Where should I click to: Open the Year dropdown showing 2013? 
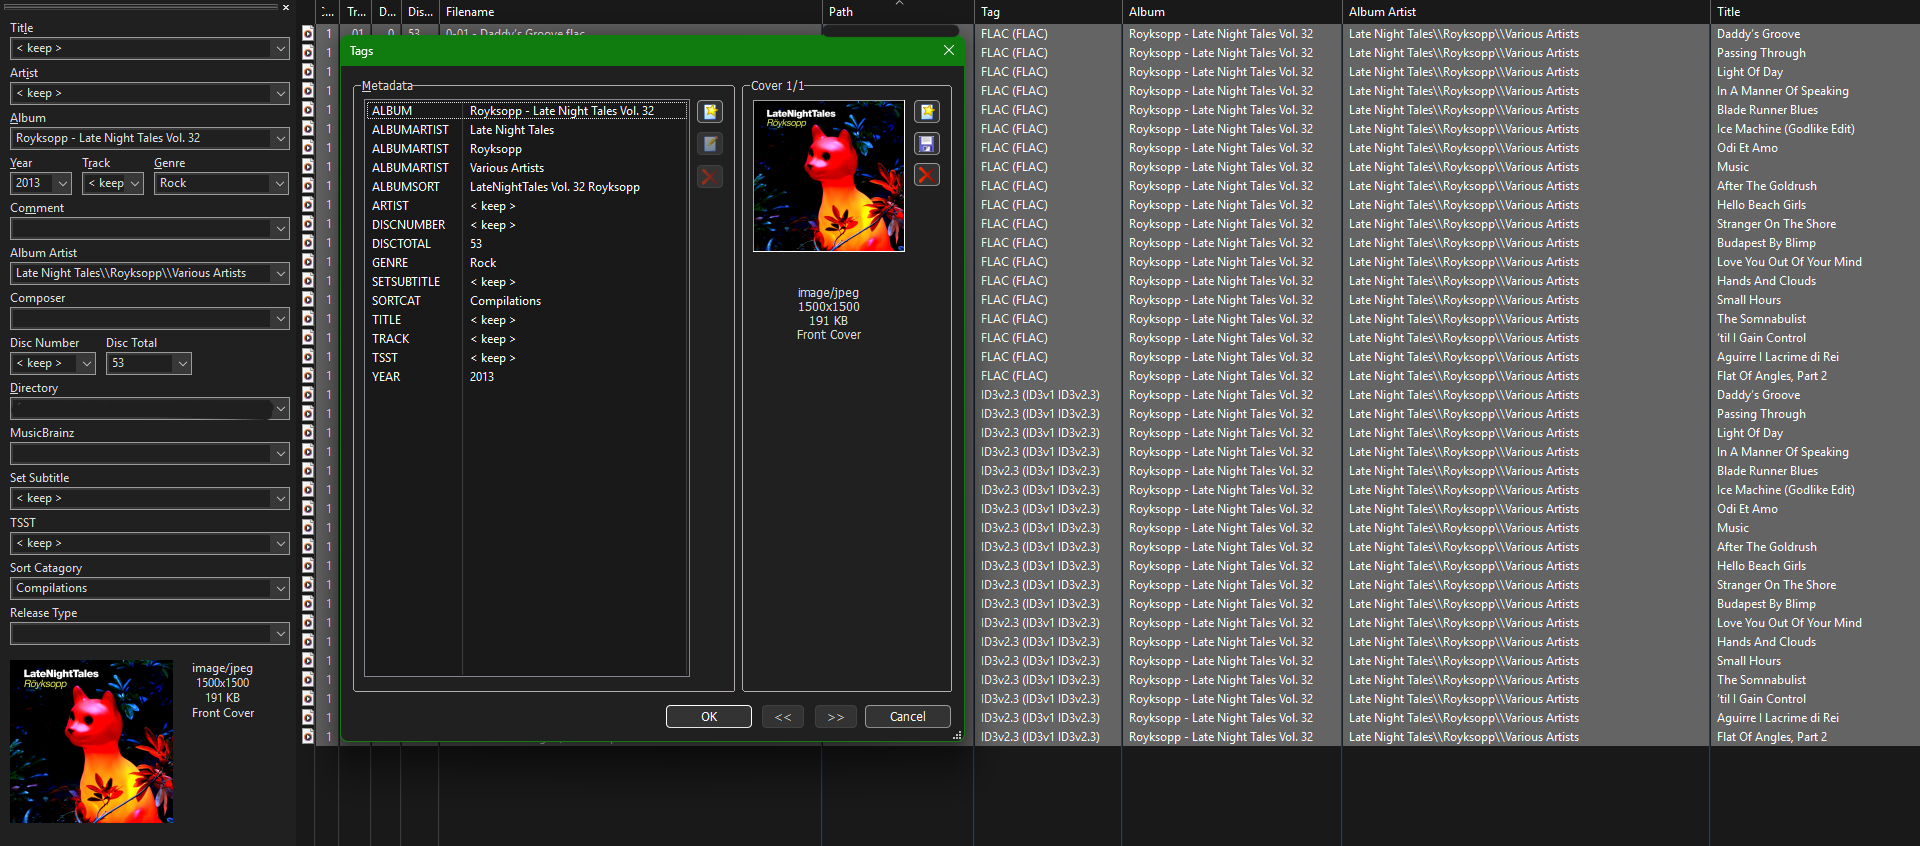click(63, 184)
